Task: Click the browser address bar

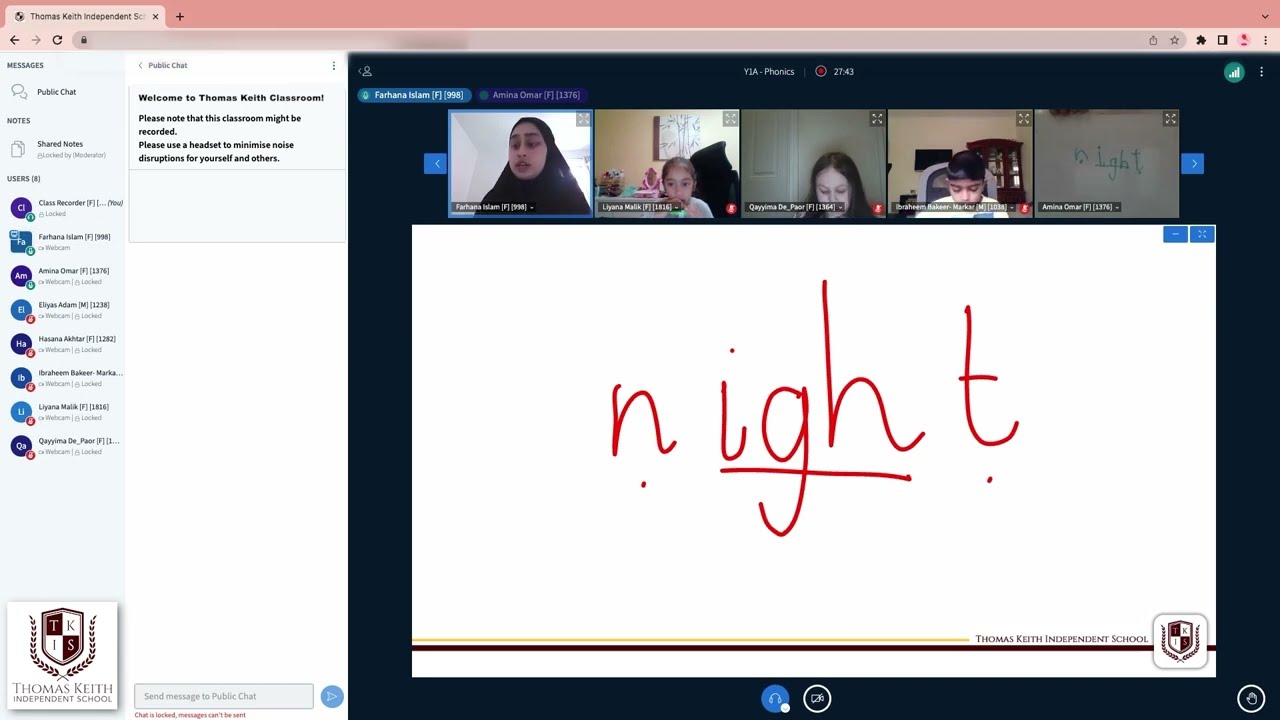Action: (x=610, y=40)
